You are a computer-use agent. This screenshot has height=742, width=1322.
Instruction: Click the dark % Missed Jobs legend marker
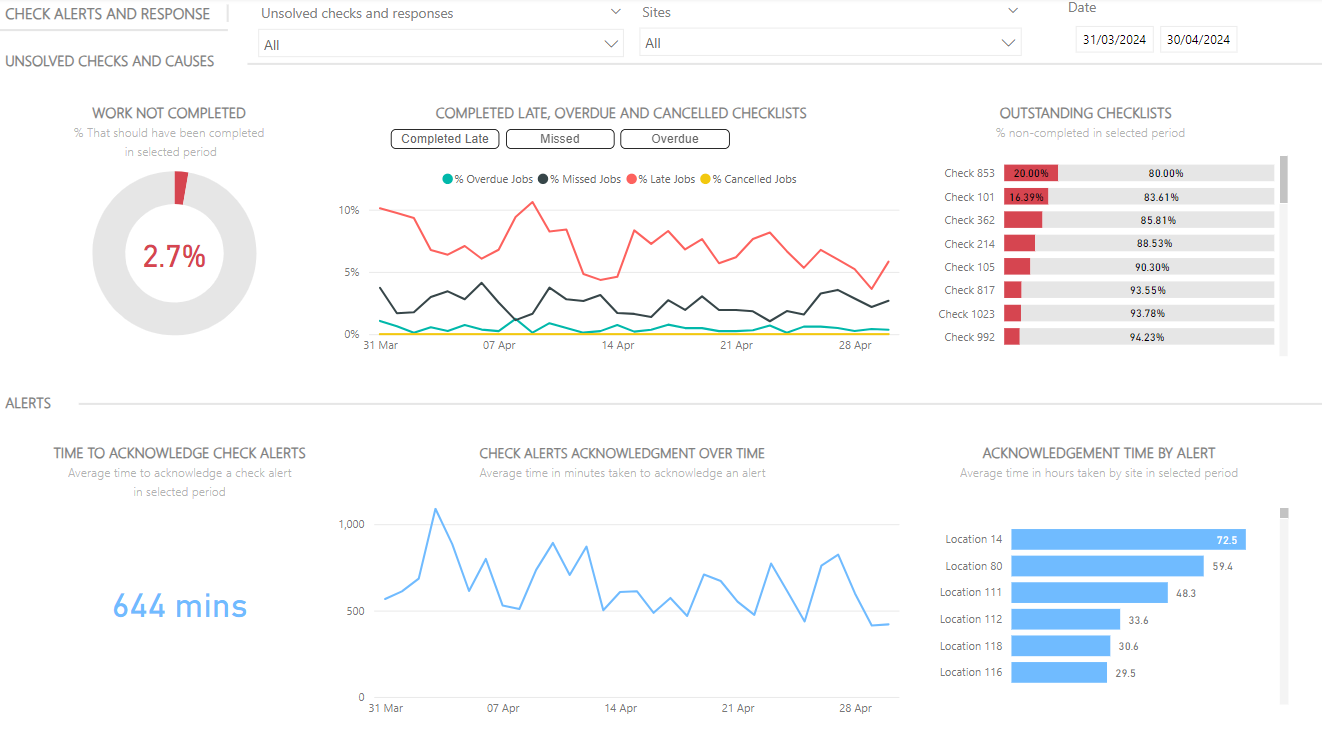[x=543, y=180]
